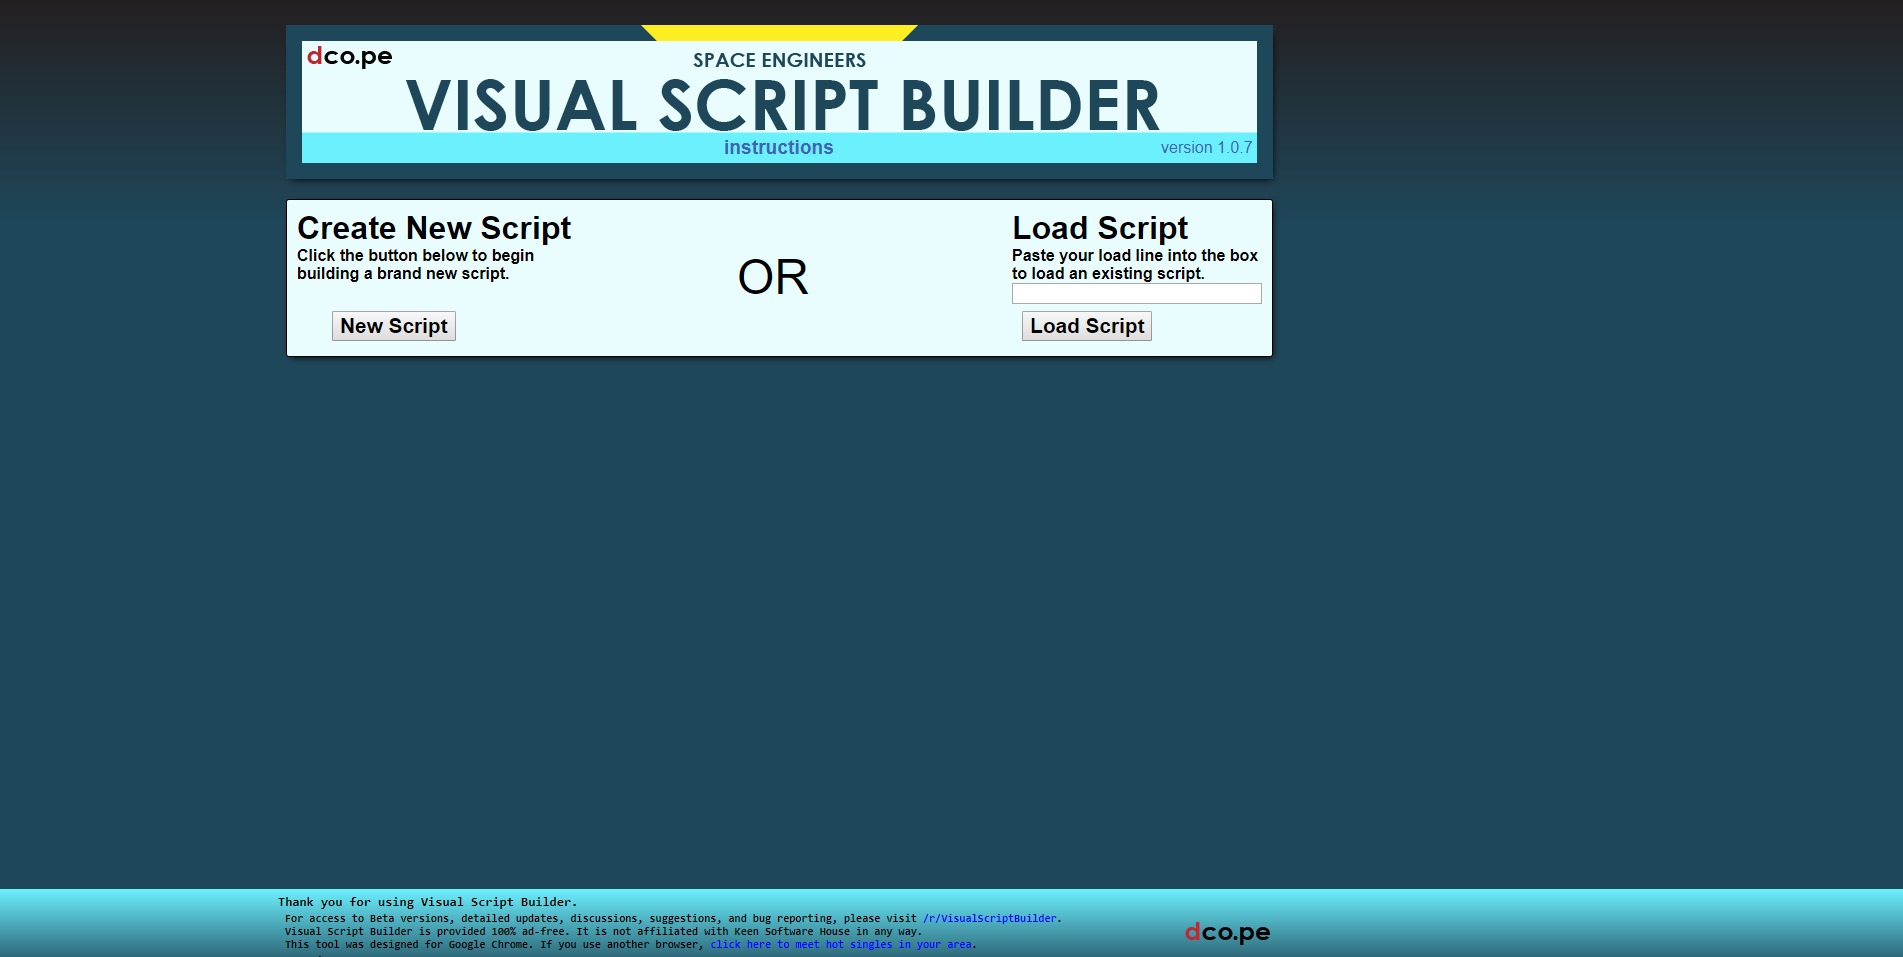Focus the load line input box
1903x957 pixels.
[1136, 294]
